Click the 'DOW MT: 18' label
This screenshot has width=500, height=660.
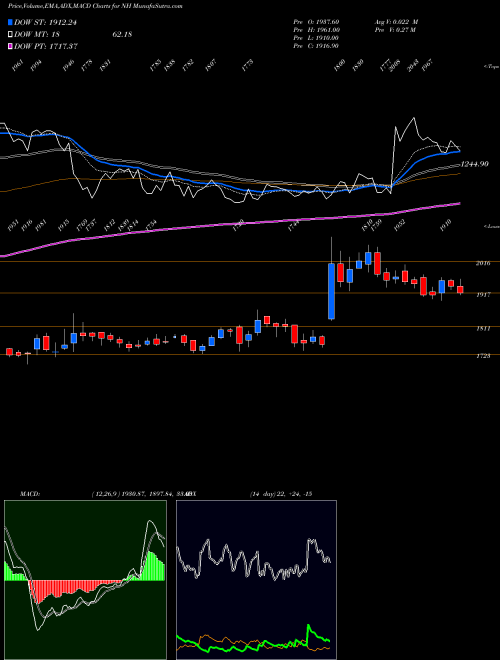pos(38,34)
